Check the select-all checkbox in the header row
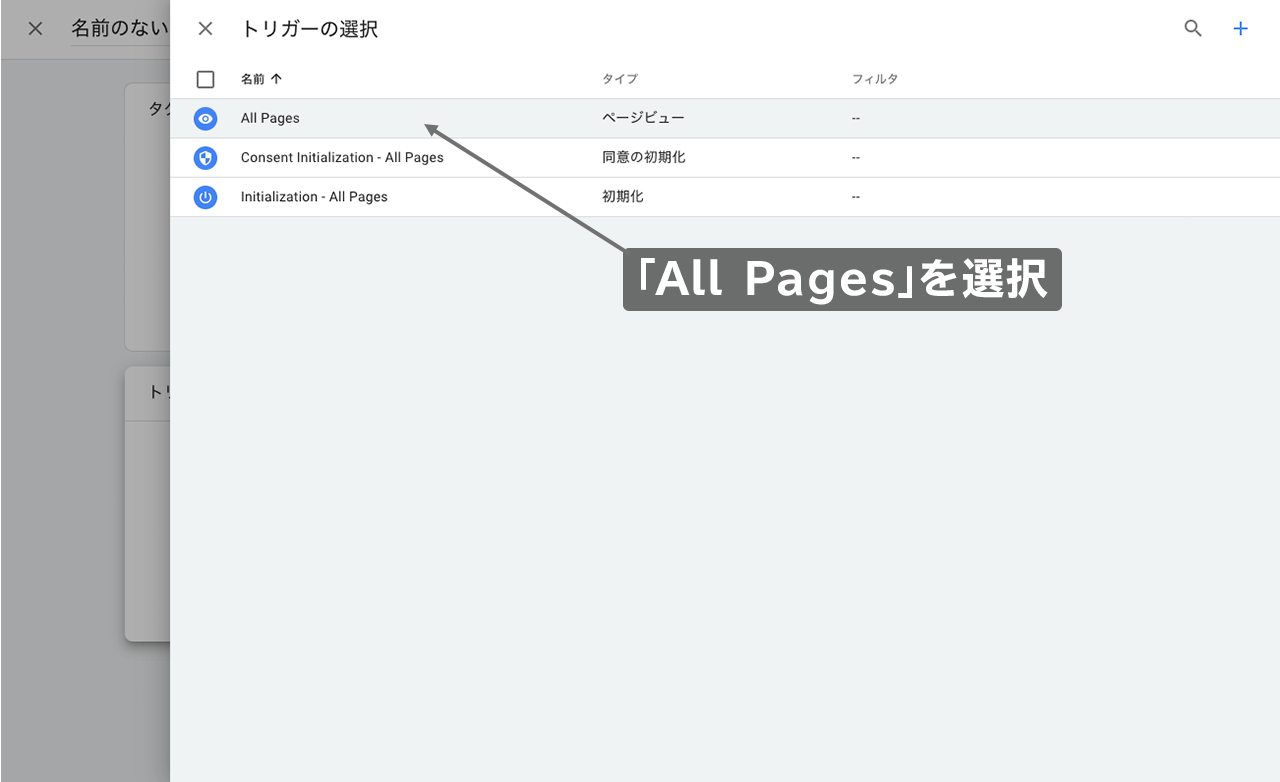This screenshot has height=782, width=1280. coord(205,78)
